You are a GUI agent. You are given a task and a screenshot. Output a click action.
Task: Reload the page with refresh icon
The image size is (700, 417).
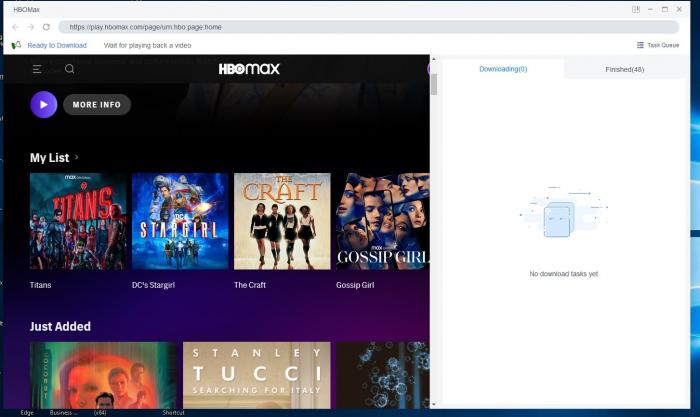pos(46,27)
